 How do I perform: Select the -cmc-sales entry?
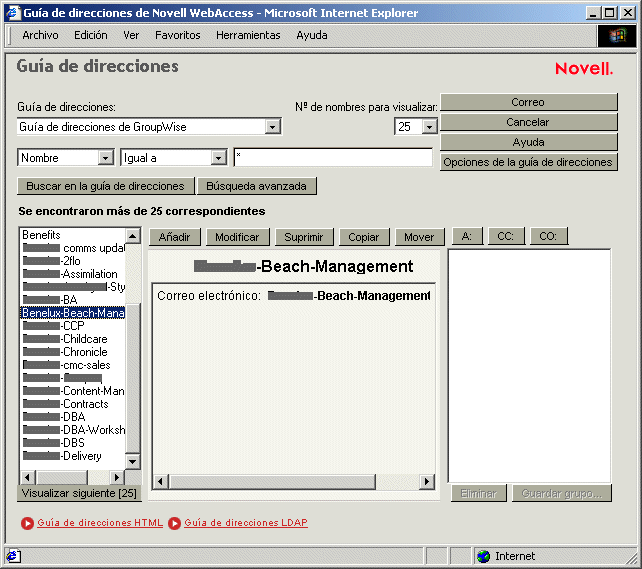pyautogui.click(x=72, y=365)
